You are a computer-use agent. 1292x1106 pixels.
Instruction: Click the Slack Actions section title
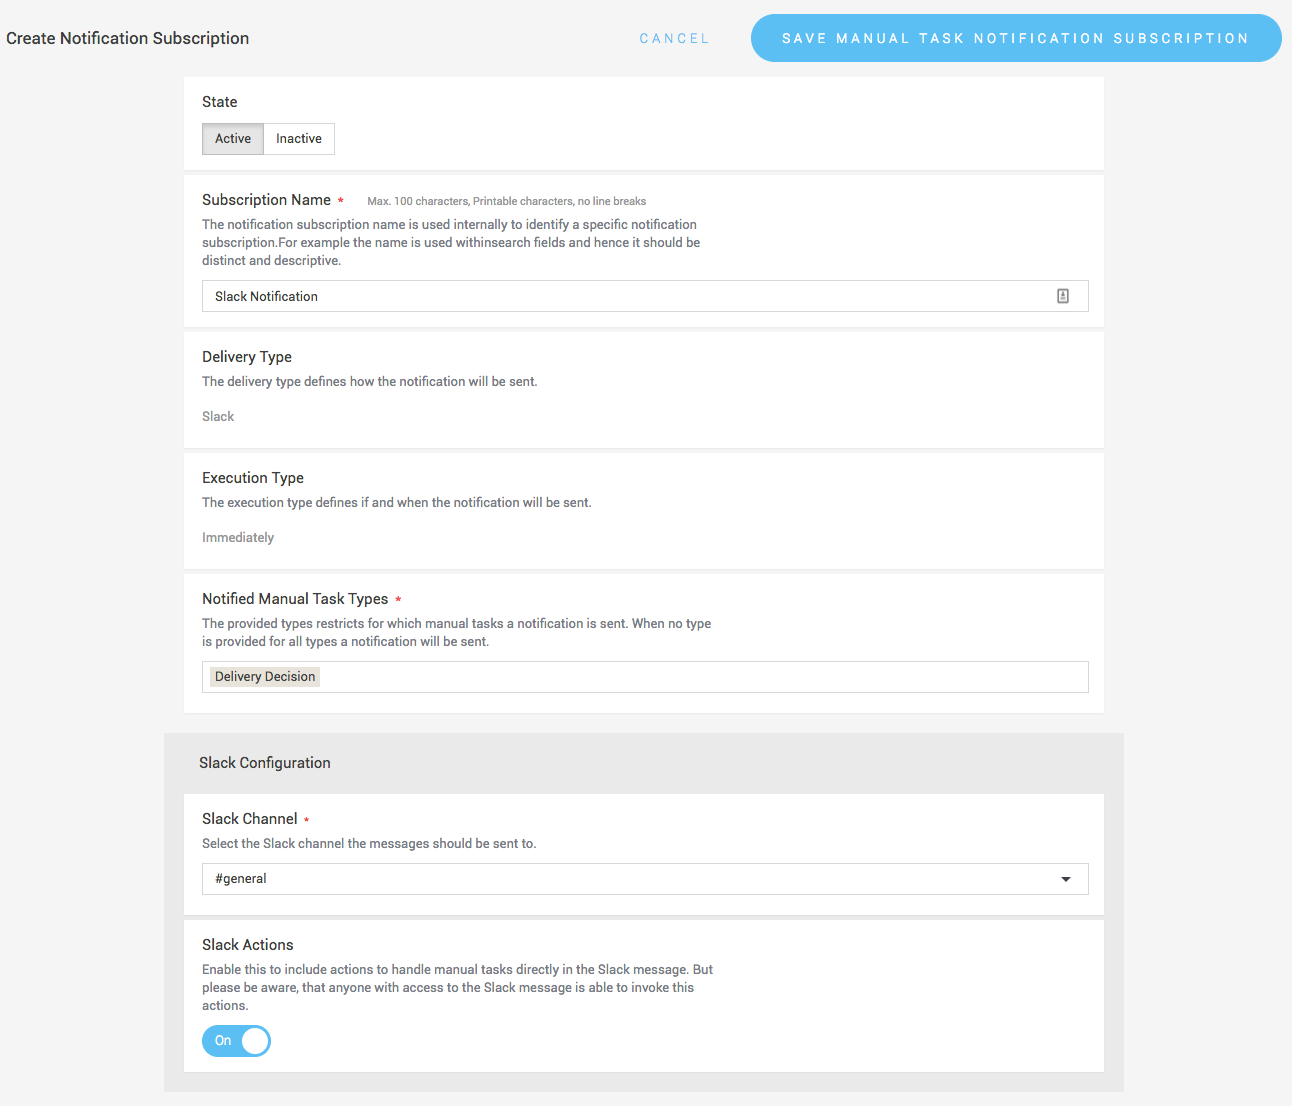point(247,944)
